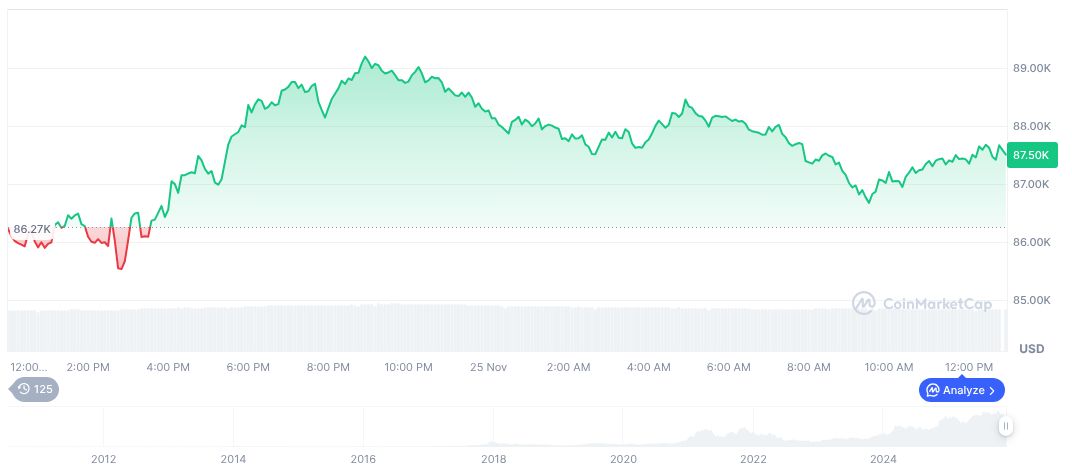
Task: Click the 10:00 AM time axis label
Action: coord(889,367)
